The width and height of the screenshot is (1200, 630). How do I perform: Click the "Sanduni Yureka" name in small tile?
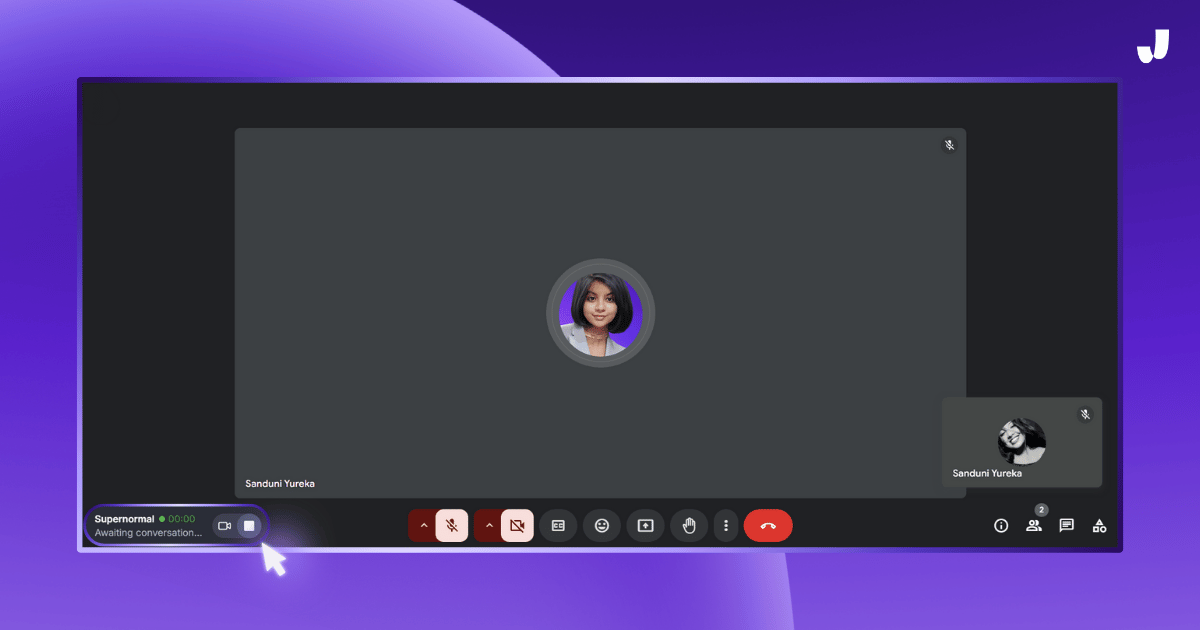(987, 474)
